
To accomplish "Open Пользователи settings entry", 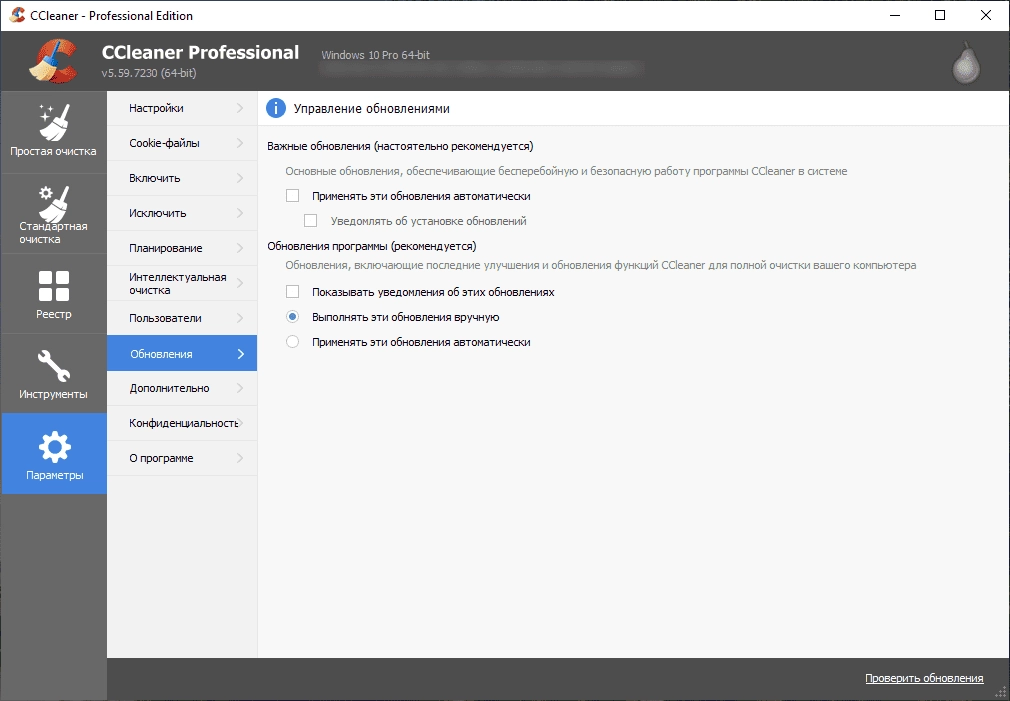I will click(182, 318).
